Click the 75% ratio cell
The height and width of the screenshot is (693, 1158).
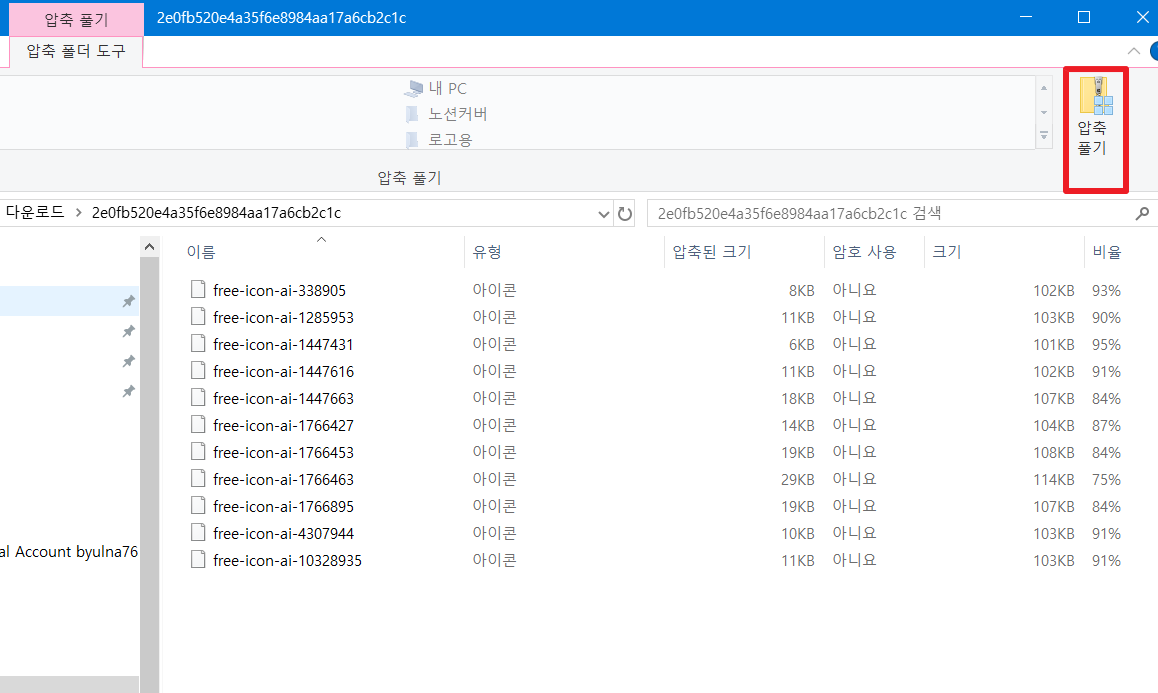pos(1106,479)
